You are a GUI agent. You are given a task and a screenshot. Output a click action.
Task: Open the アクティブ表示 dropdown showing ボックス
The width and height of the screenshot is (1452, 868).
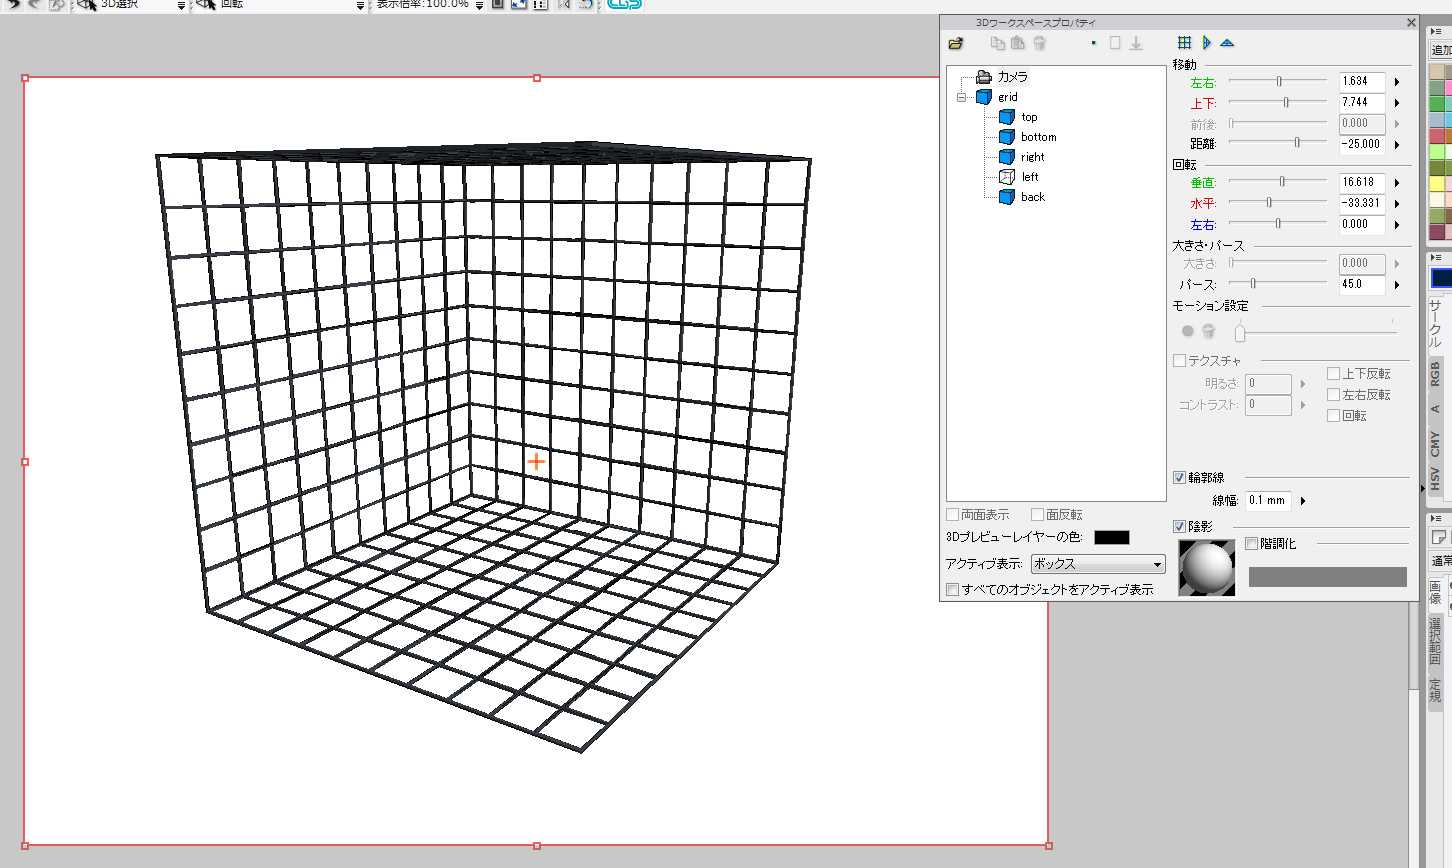(x=1098, y=564)
